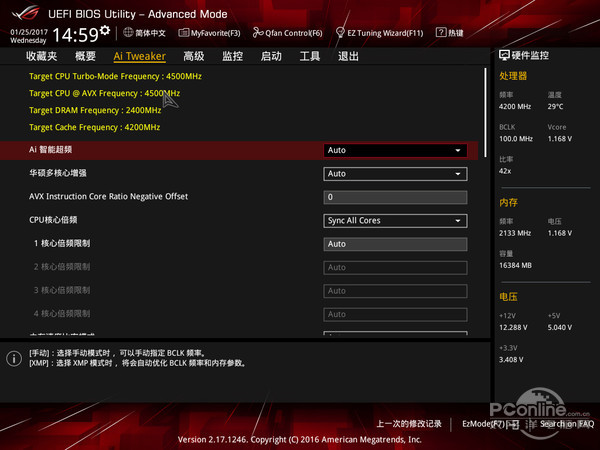This screenshot has width=600, height=450.
Task: Switch to the 概要 tab
Action: [x=85, y=56]
